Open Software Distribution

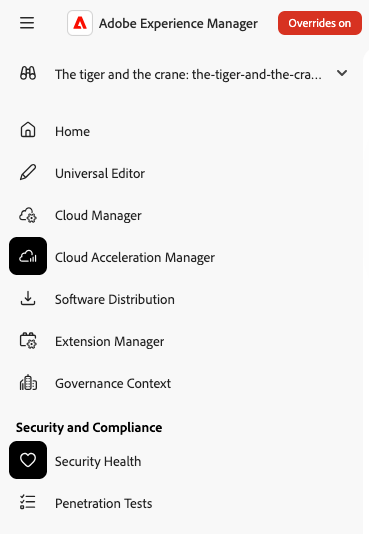pyautogui.click(x=115, y=299)
